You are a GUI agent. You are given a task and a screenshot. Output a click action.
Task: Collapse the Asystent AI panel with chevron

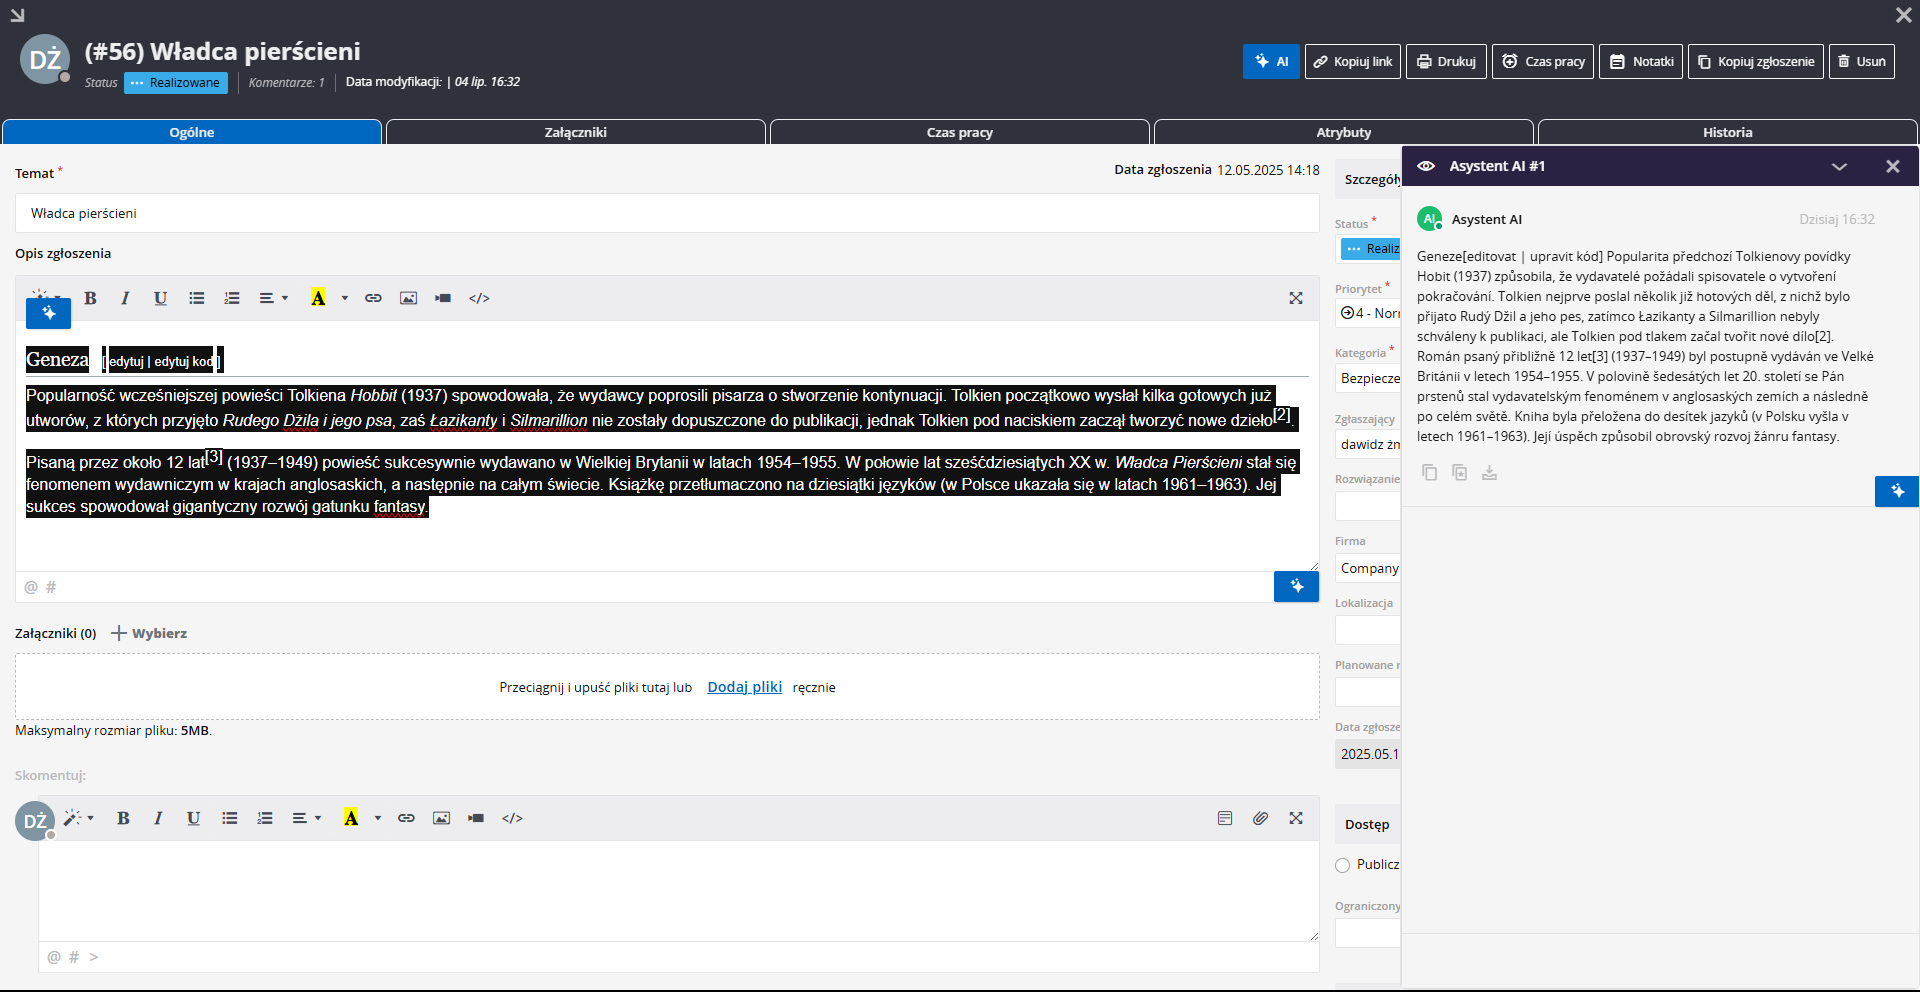1839,166
